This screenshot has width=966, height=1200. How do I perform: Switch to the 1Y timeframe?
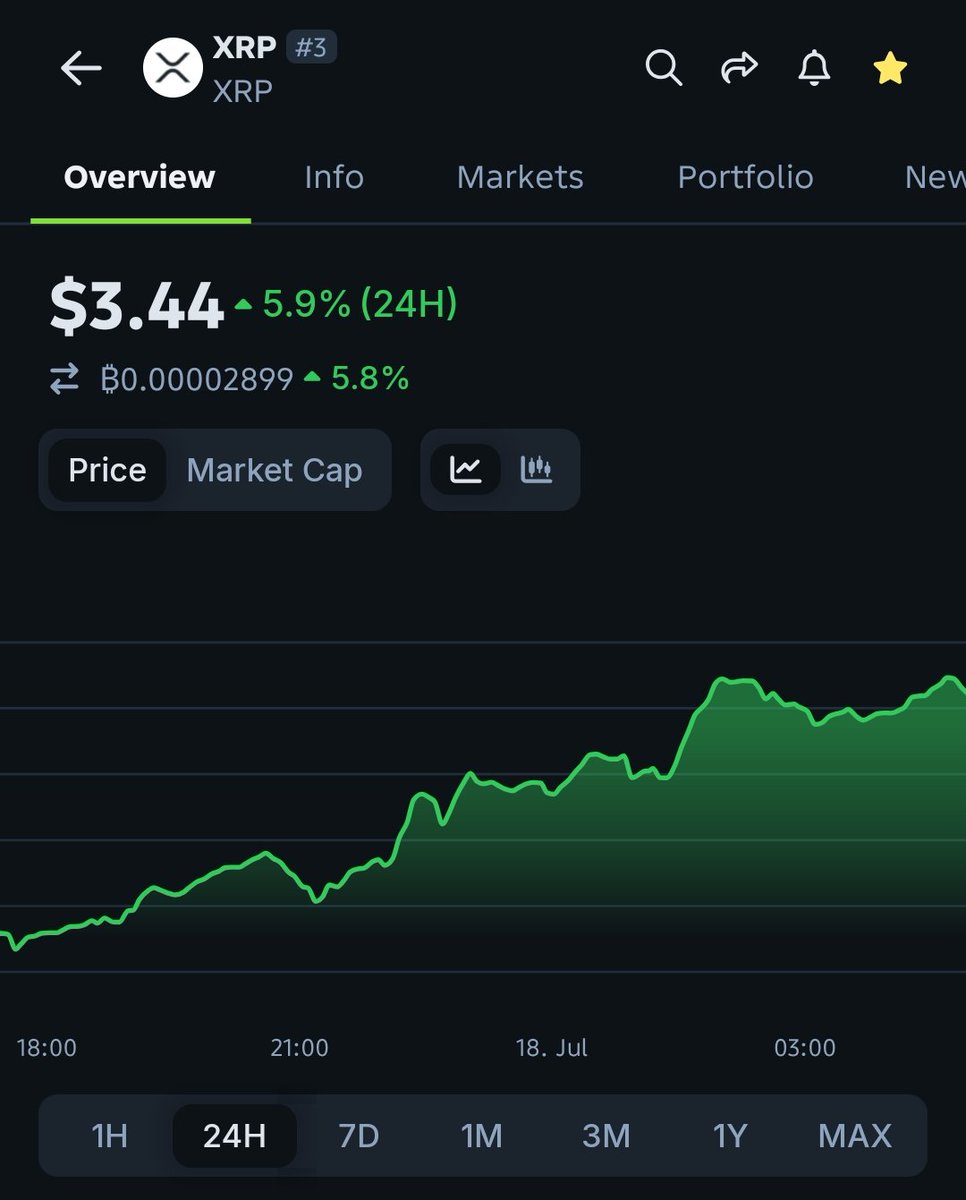[730, 1135]
